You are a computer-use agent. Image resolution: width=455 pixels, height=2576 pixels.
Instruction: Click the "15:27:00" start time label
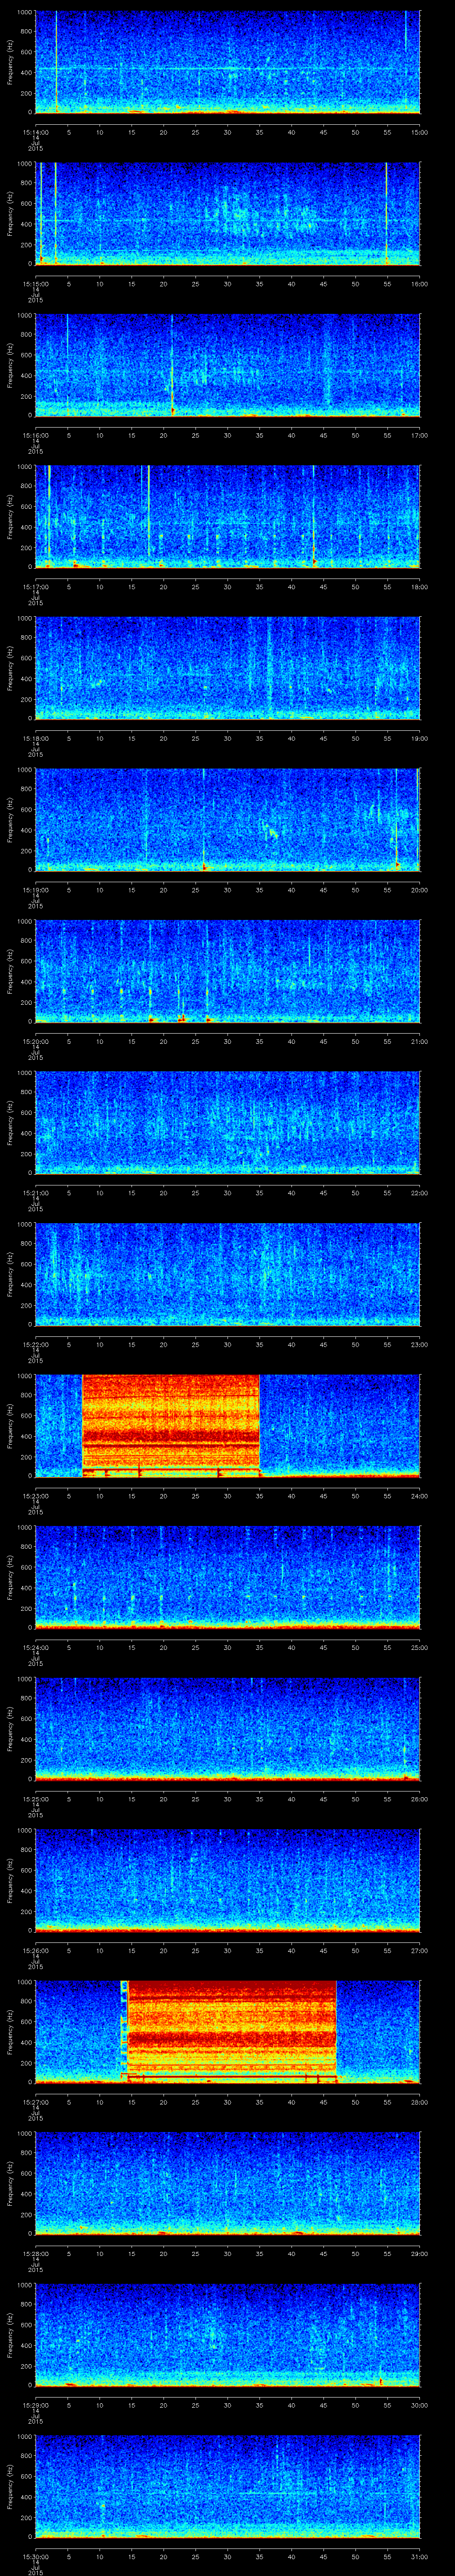[x=36, y=2101]
